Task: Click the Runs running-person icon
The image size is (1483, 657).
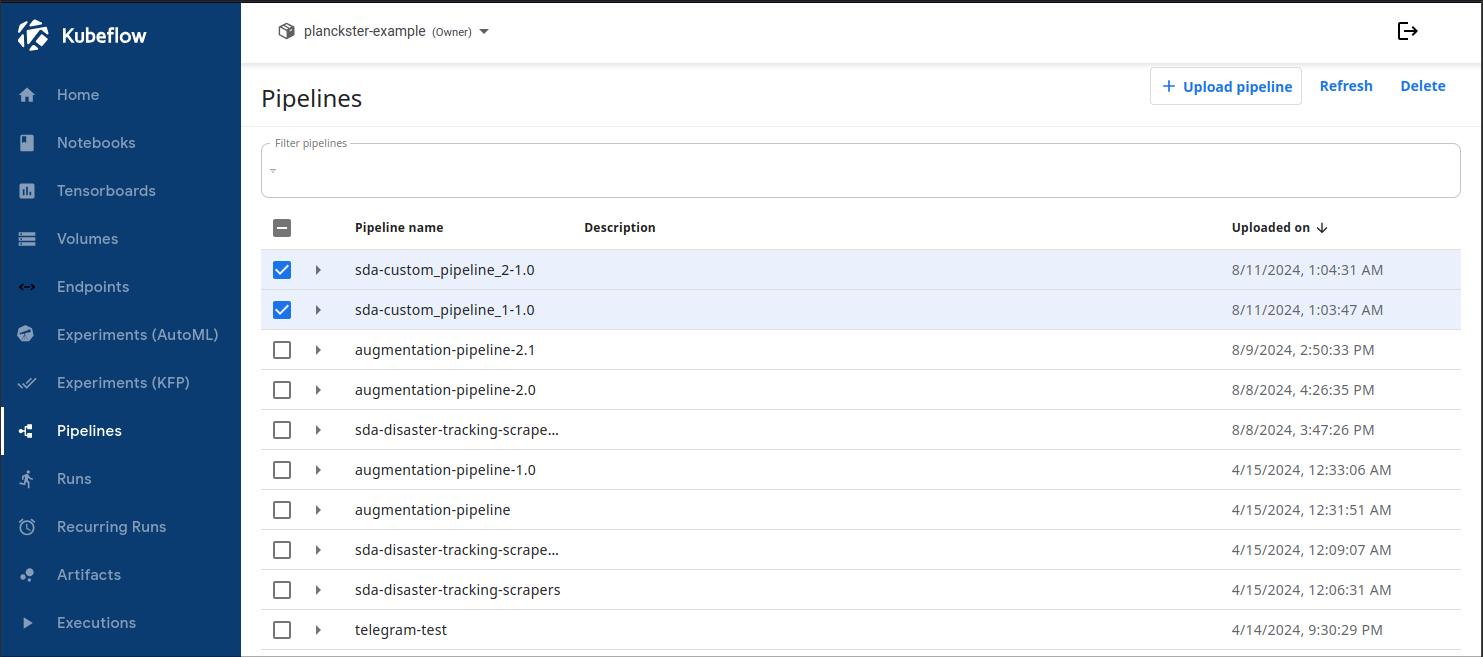Action: (27, 479)
